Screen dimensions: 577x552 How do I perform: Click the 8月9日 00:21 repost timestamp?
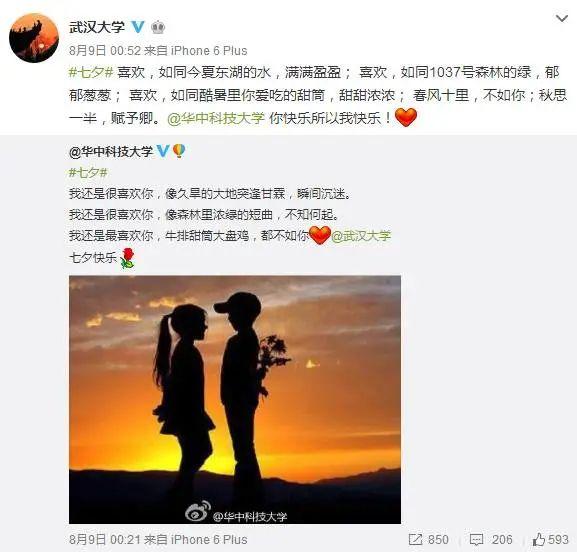click(105, 540)
